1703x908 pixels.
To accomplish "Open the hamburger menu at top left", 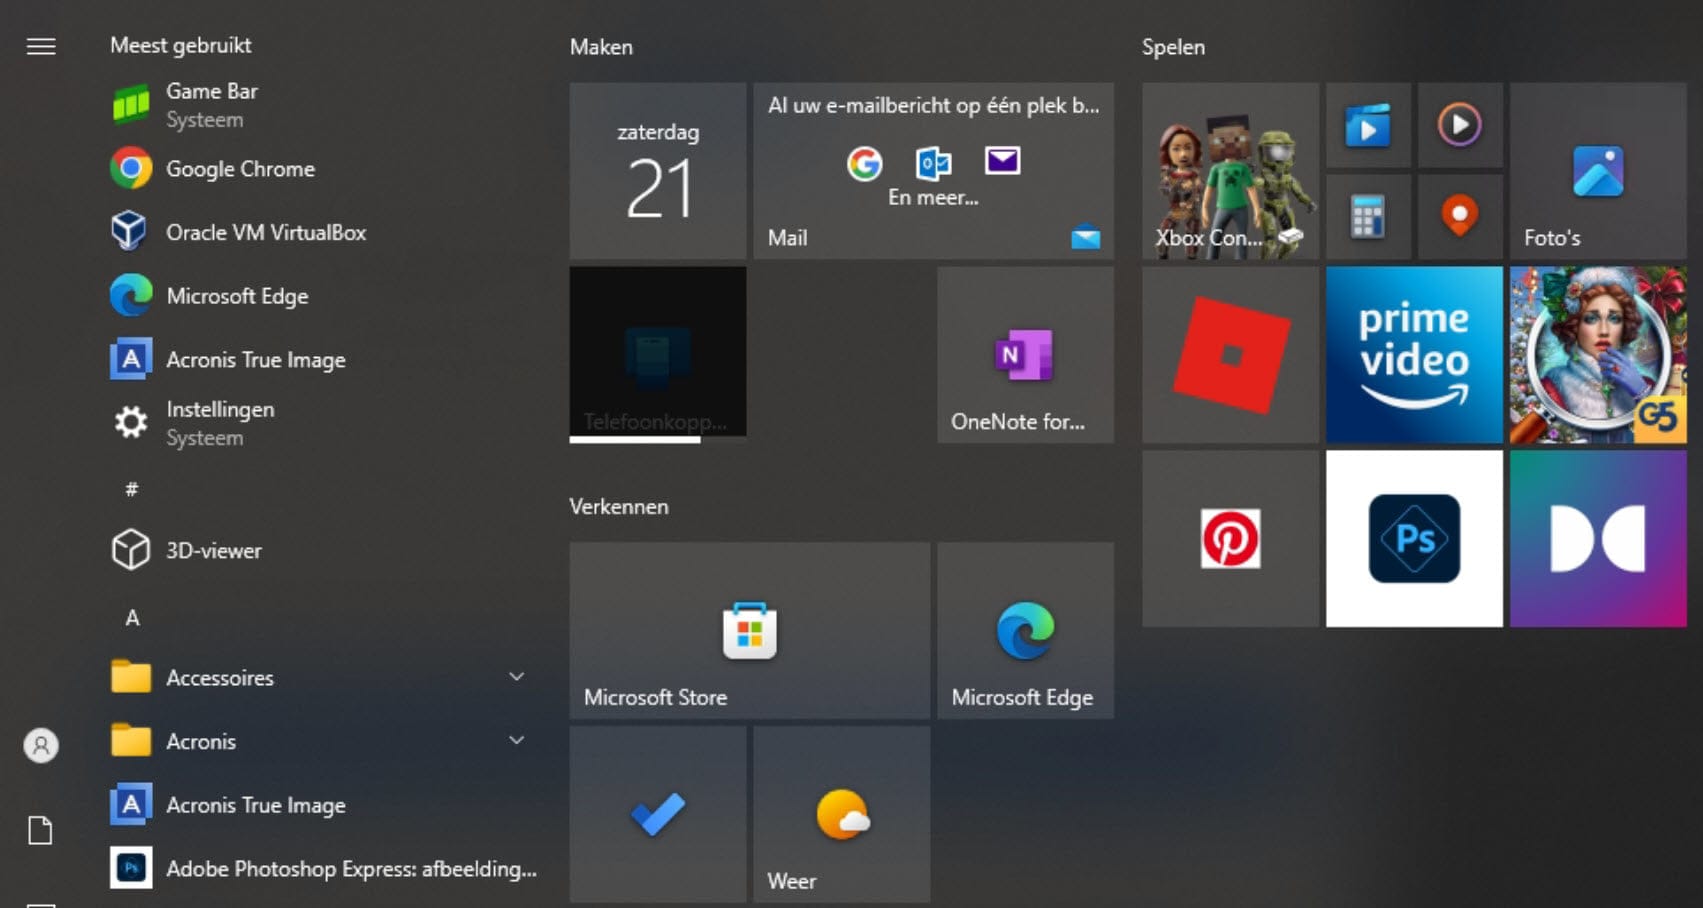I will pyautogui.click(x=41, y=46).
